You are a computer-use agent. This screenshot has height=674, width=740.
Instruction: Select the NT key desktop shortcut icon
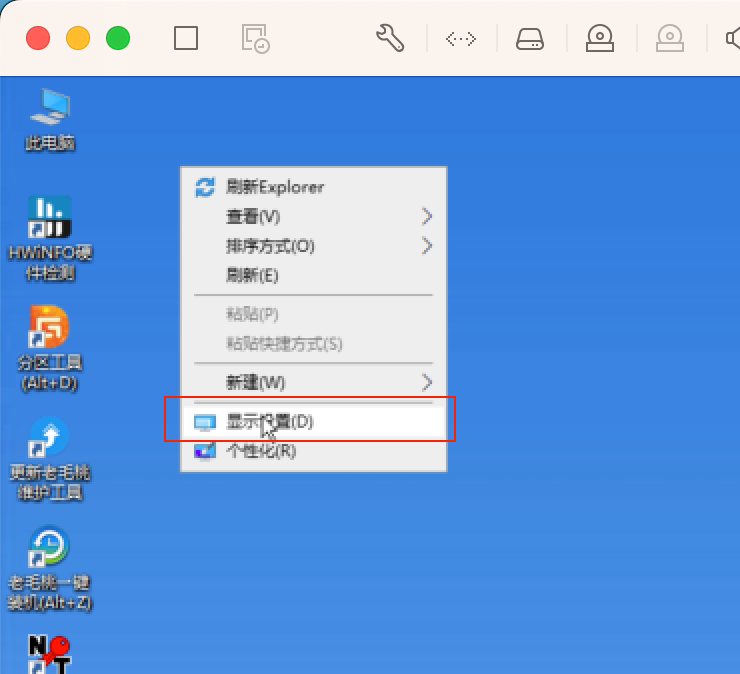pyautogui.click(x=50, y=654)
